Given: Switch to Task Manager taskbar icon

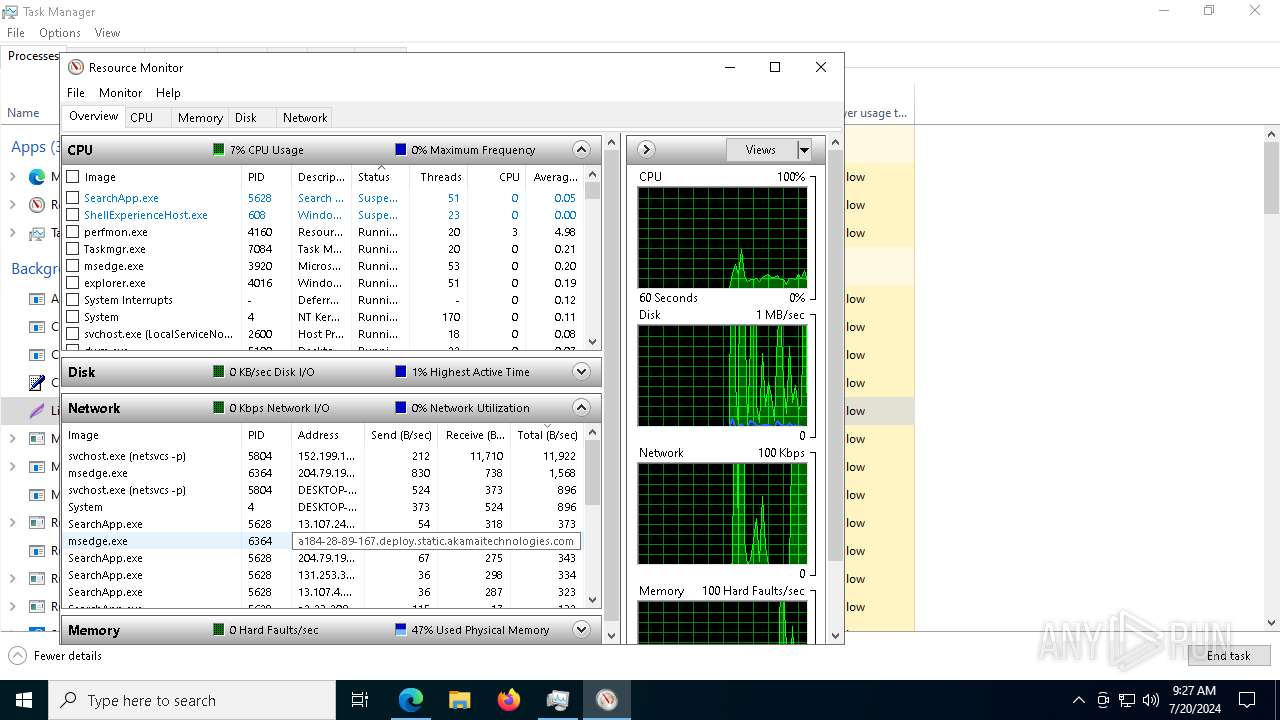Looking at the screenshot, I should pyautogui.click(x=557, y=700).
